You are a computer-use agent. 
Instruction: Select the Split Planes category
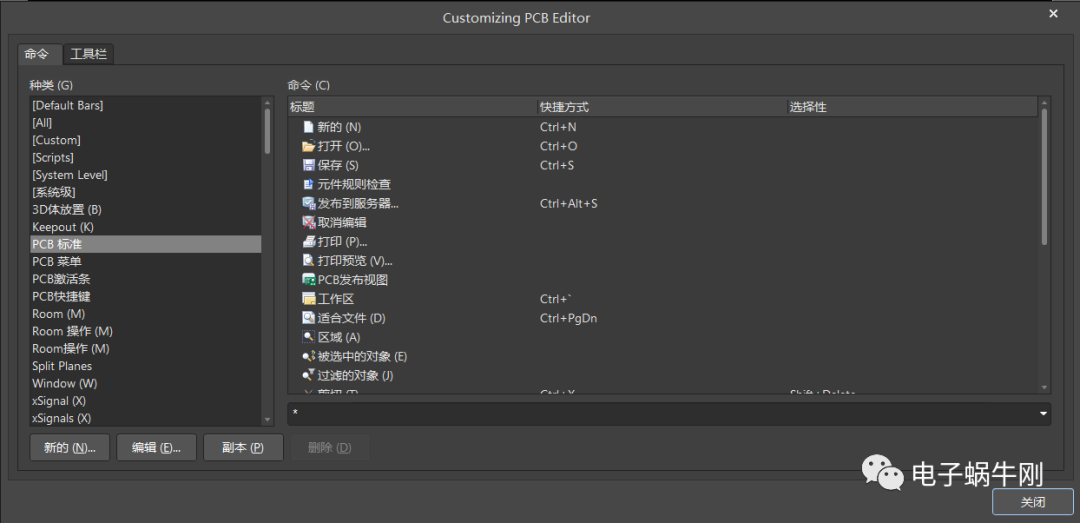(145, 366)
